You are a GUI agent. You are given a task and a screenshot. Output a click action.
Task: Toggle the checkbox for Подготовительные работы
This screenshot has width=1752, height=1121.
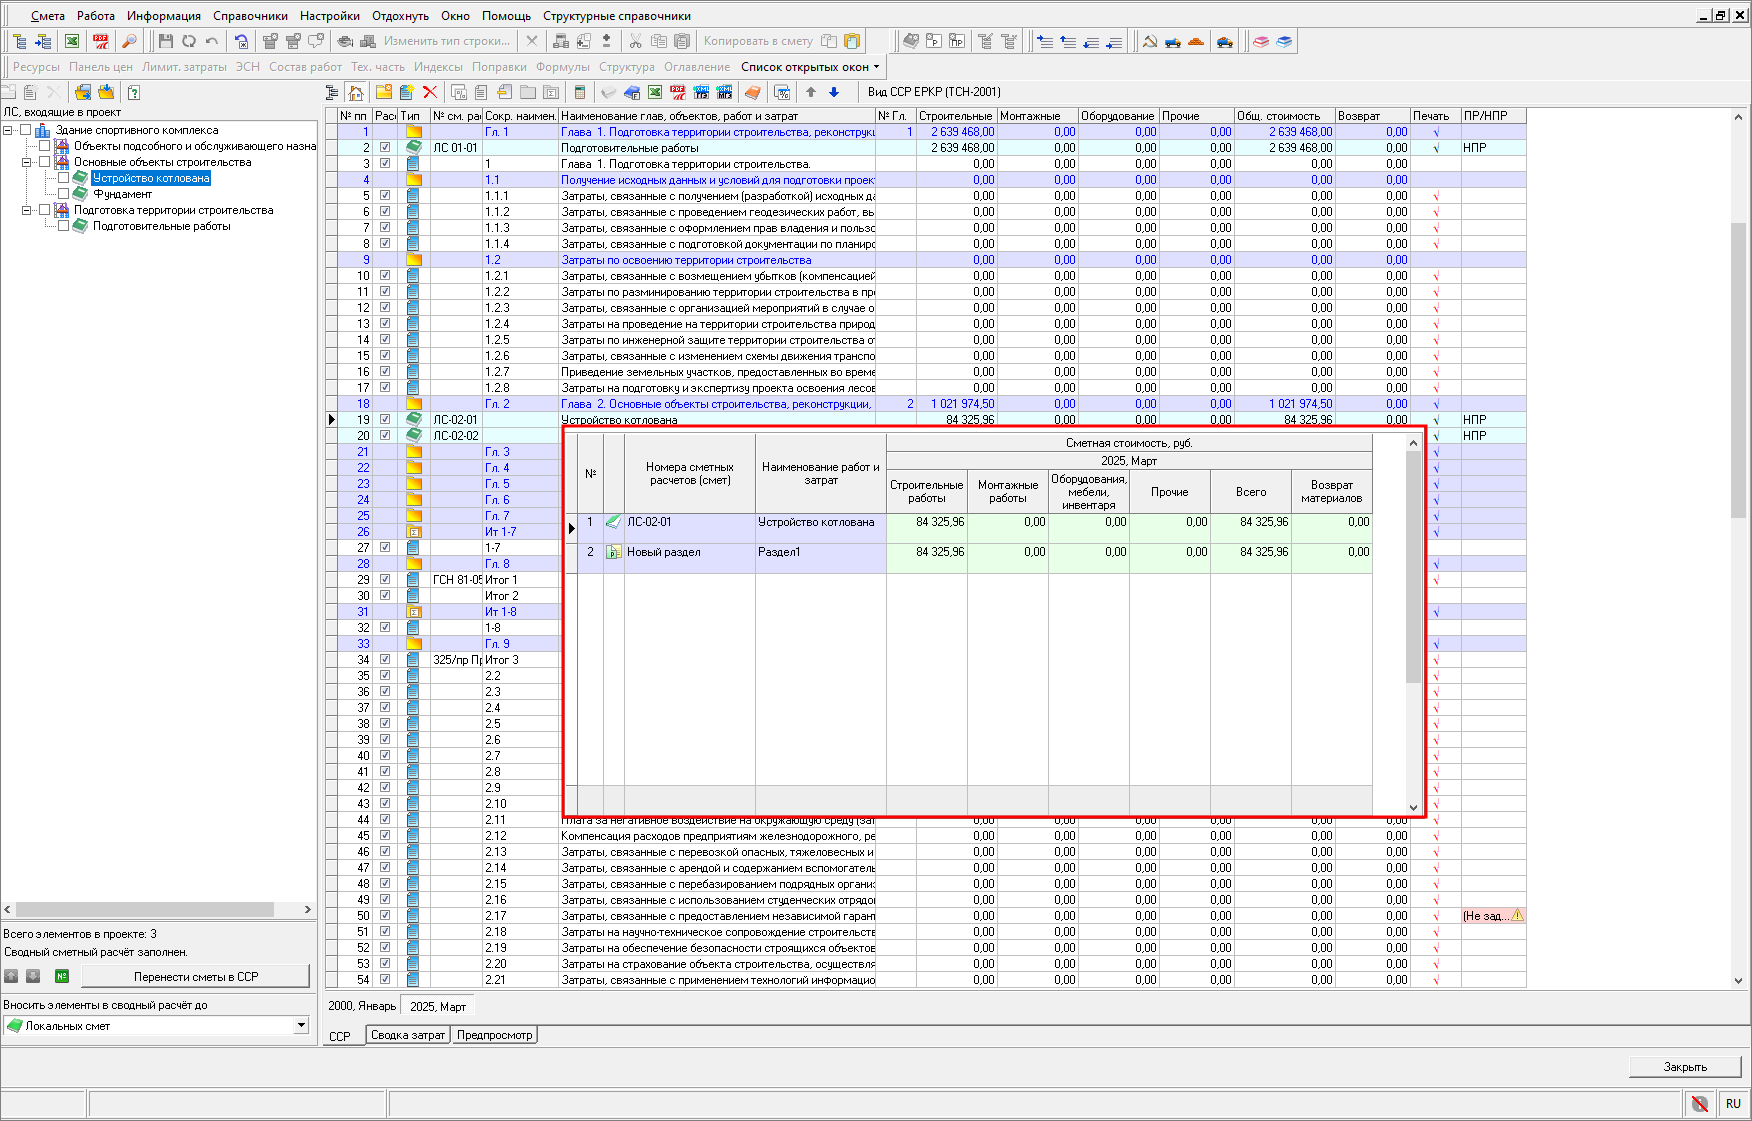(63, 226)
